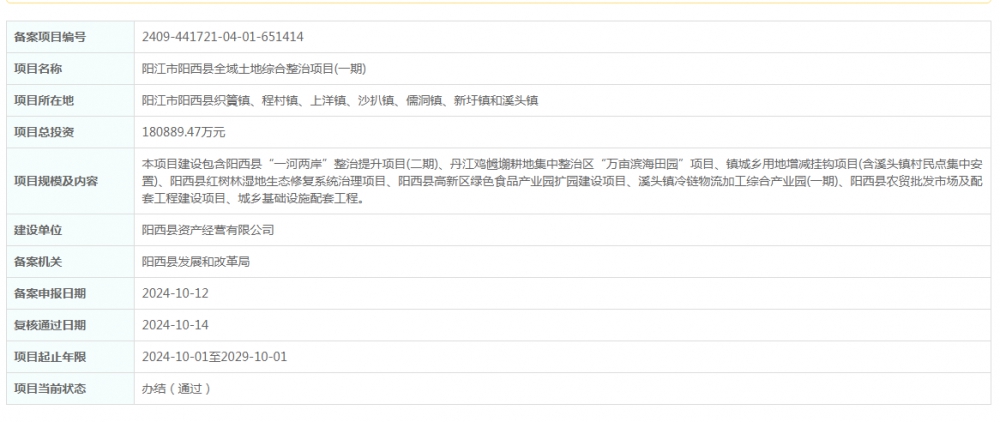The image size is (1000, 422).
Task: Select the label 项目当前状态
Action: pos(50,389)
